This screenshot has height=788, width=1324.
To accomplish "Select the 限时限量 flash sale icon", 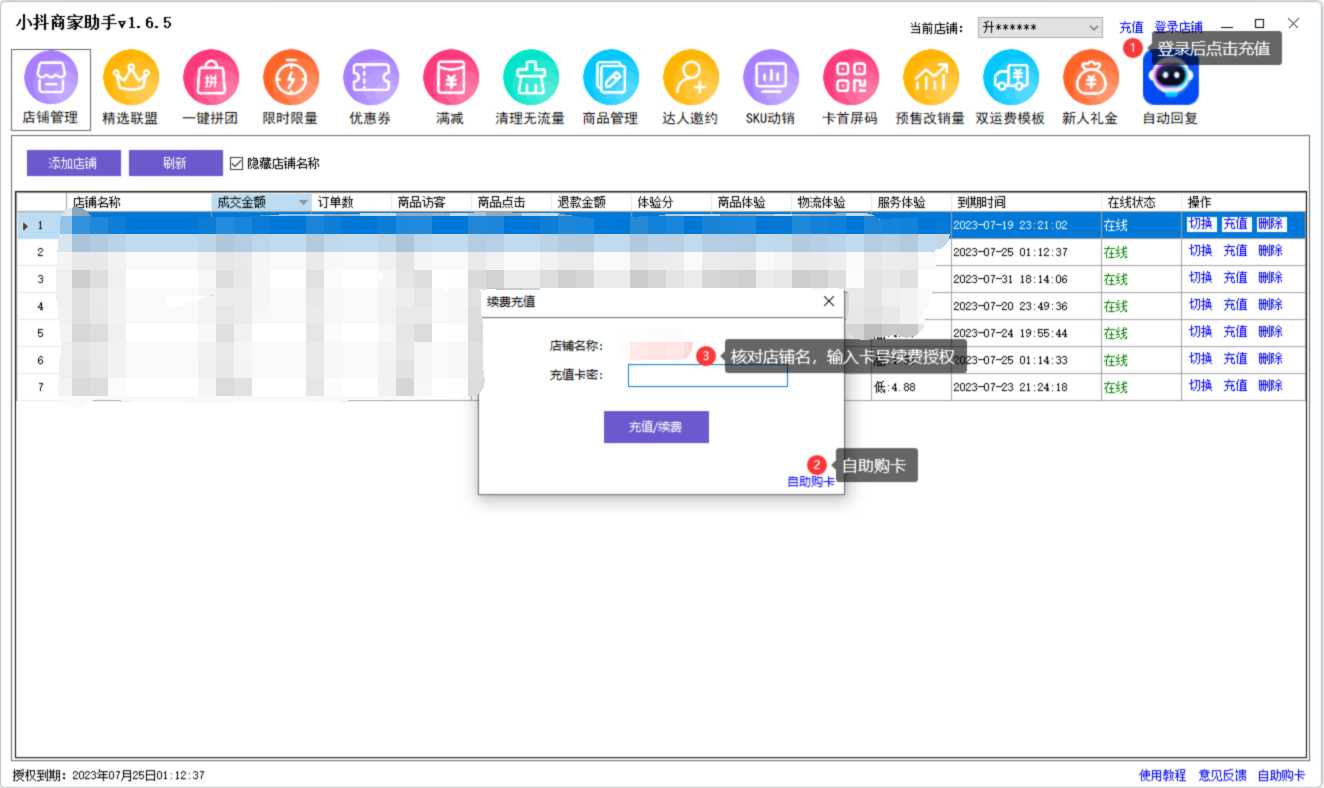I will tap(290, 78).
